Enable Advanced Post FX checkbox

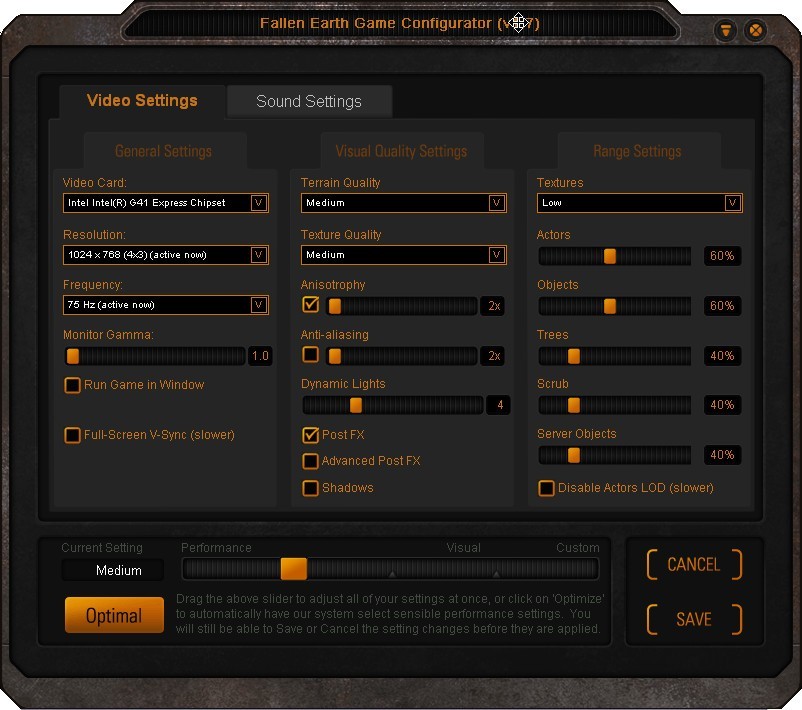(x=310, y=461)
